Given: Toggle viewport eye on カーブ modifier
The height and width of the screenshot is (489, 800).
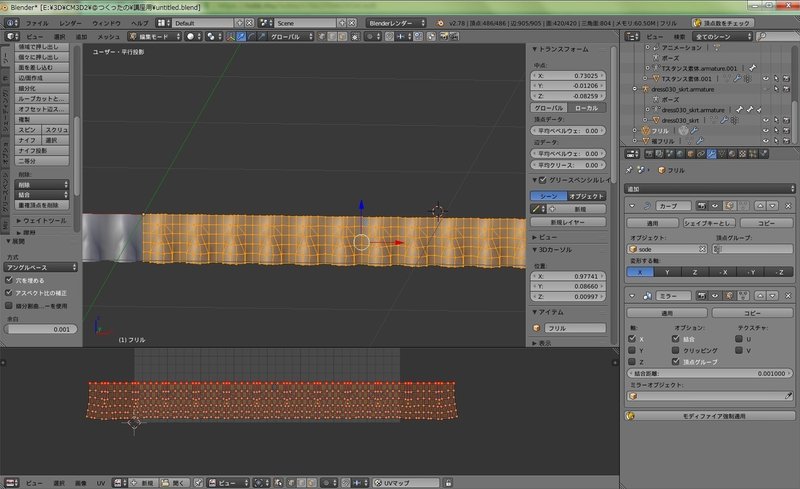Looking at the screenshot, I should point(715,206).
